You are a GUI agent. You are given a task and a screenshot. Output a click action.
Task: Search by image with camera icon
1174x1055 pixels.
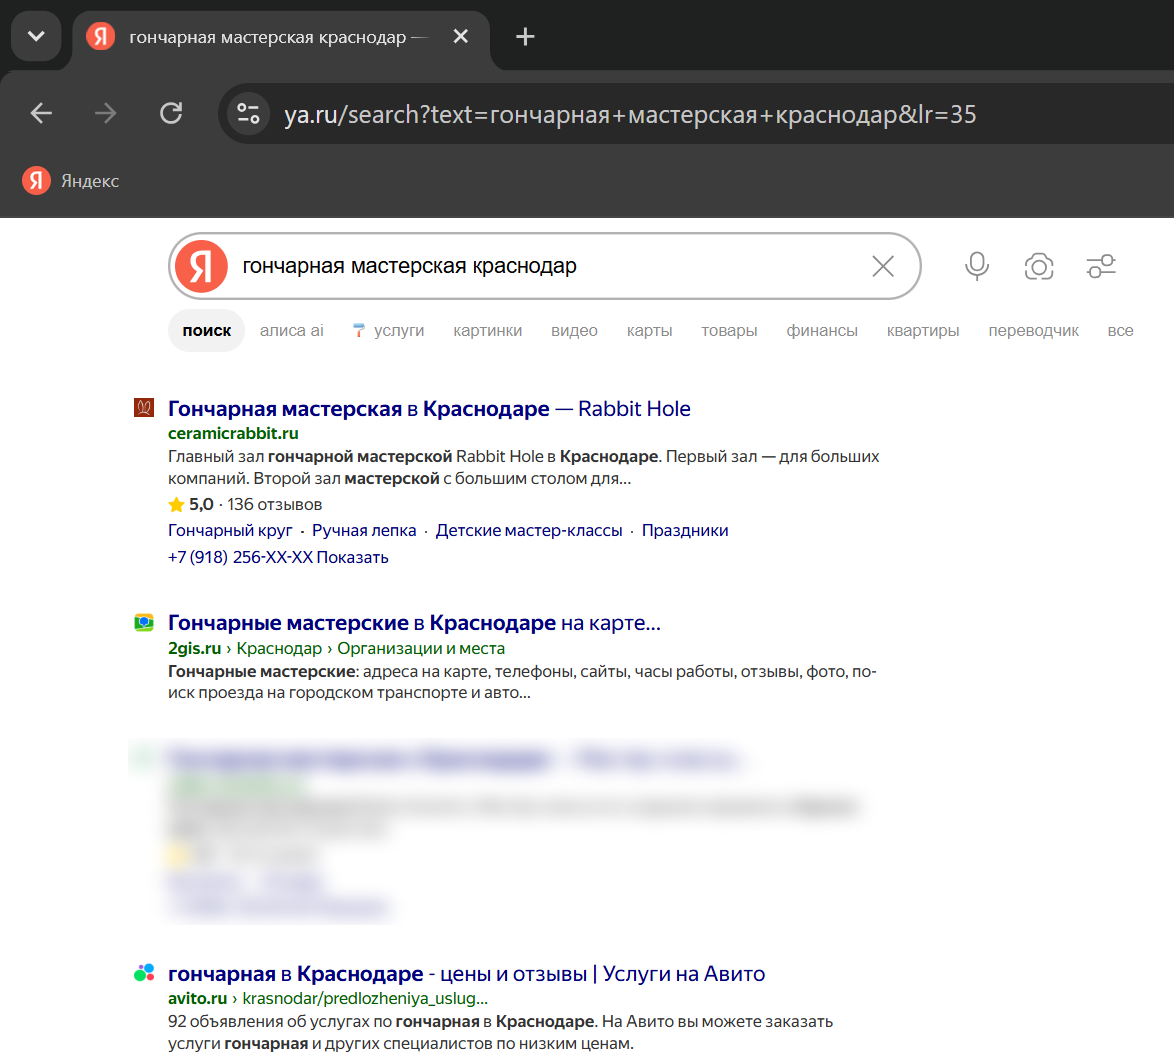pyautogui.click(x=1038, y=267)
